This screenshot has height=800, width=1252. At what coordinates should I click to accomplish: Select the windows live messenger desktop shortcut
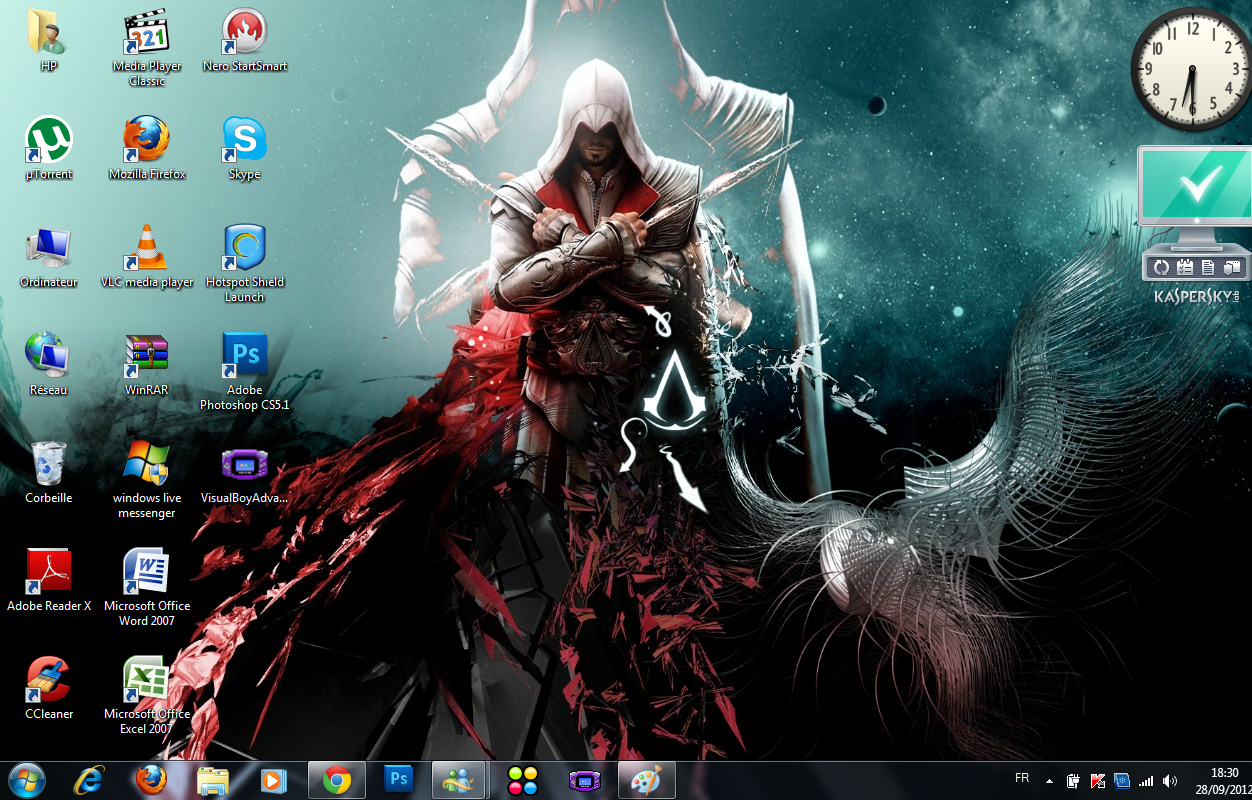click(147, 480)
